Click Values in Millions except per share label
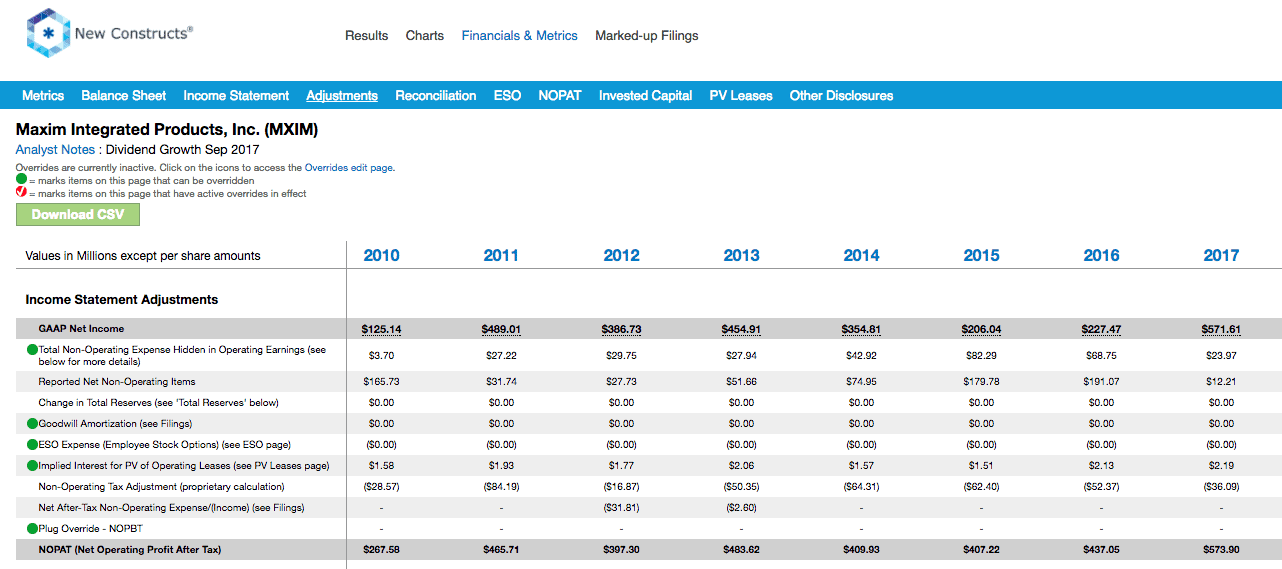The width and height of the screenshot is (1282, 569). pyautogui.click(x=143, y=256)
